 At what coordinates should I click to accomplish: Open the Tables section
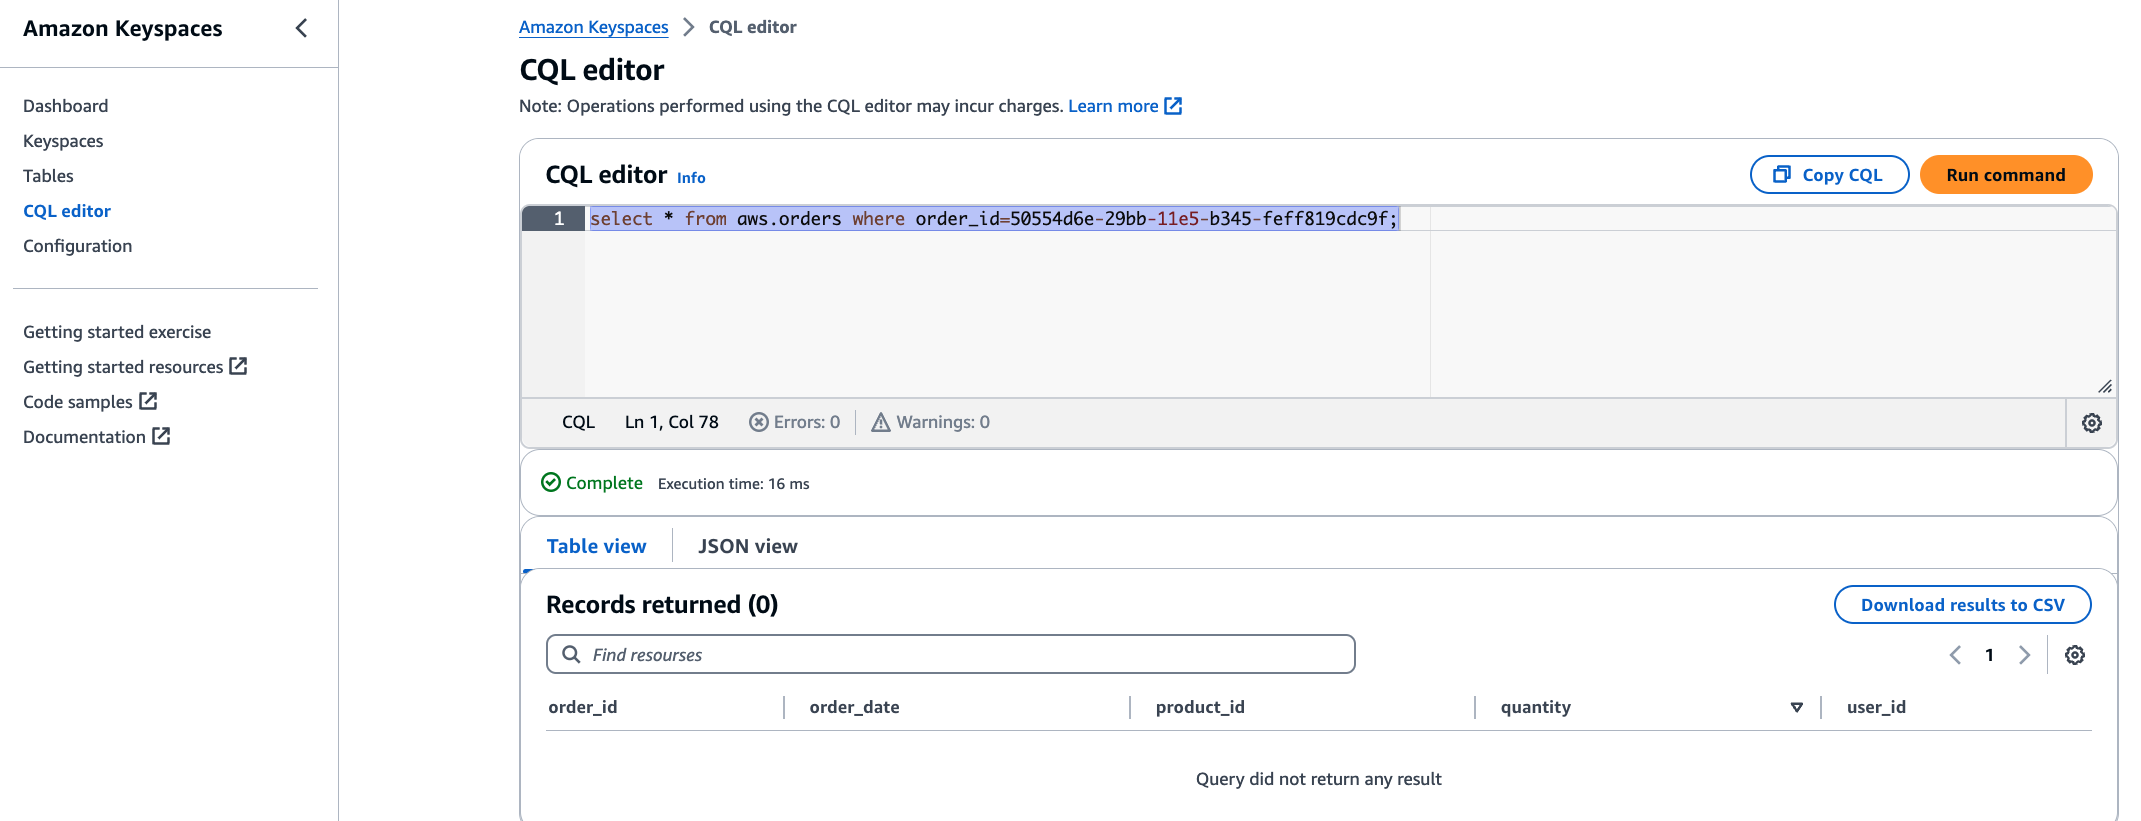(x=48, y=176)
